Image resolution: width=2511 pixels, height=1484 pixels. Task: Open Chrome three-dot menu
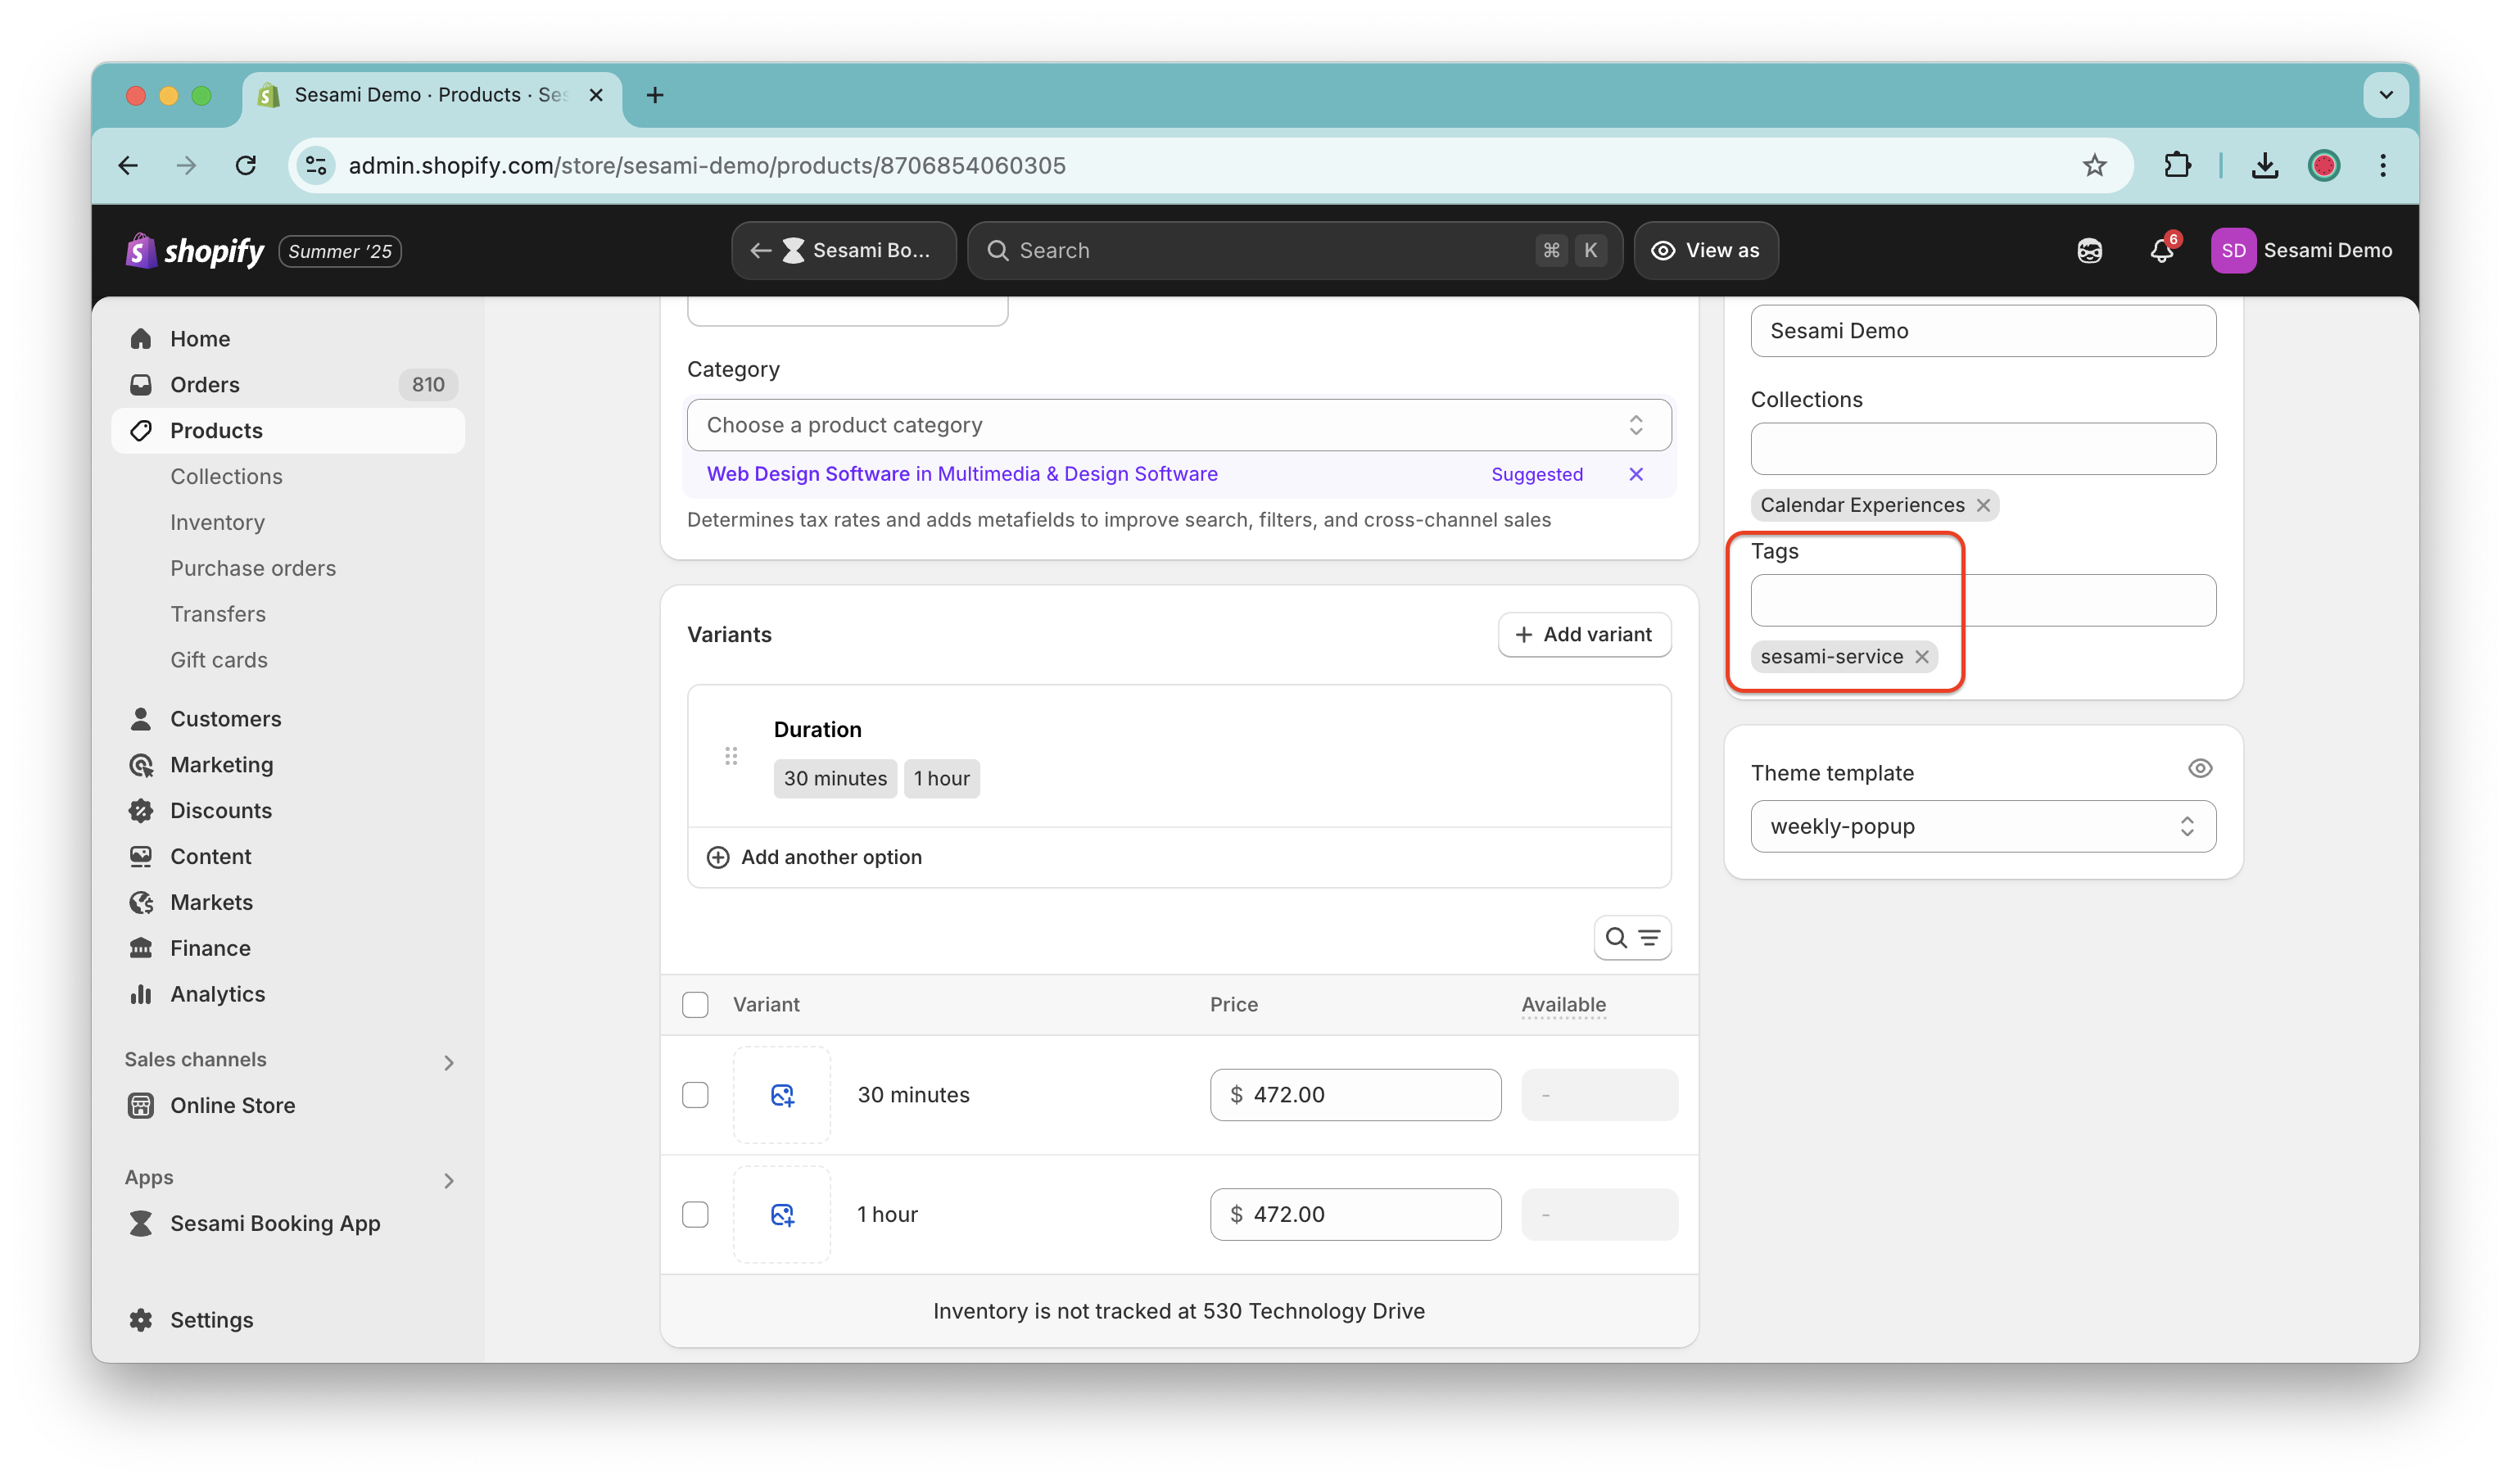(2382, 165)
